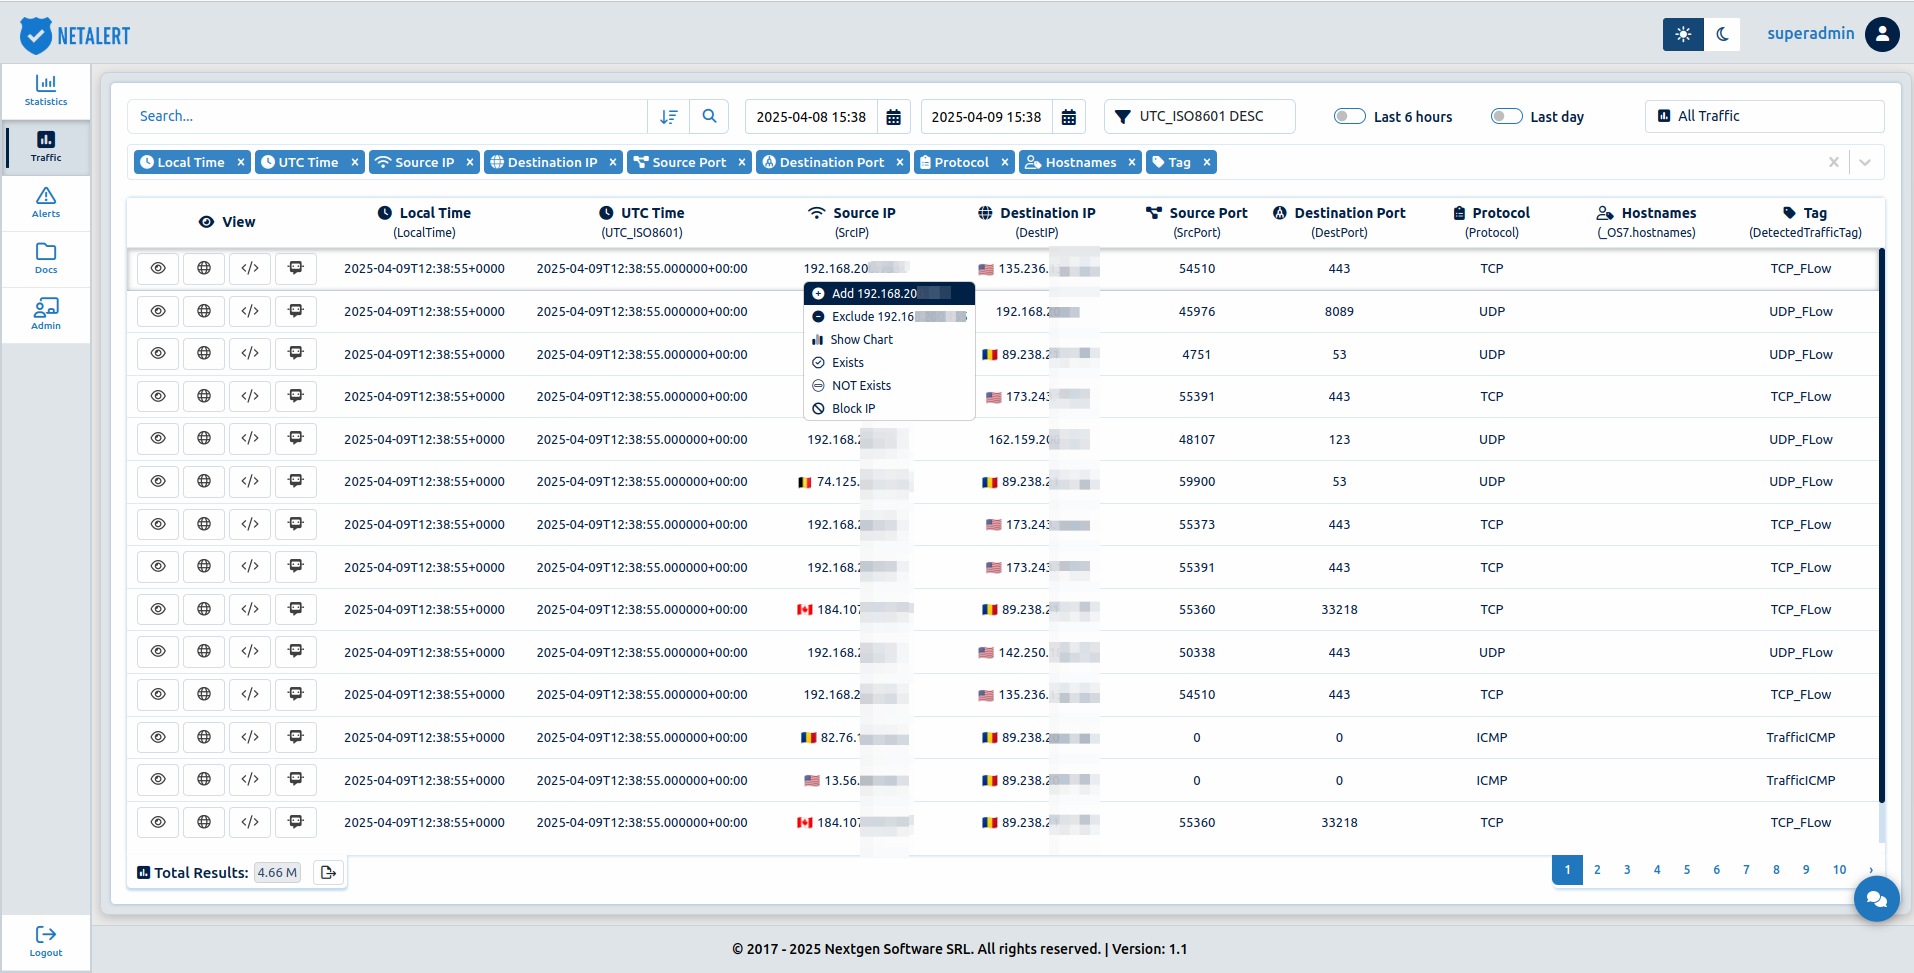Choose NOT Exists from context menu
This screenshot has height=973, width=1914.
point(889,386)
